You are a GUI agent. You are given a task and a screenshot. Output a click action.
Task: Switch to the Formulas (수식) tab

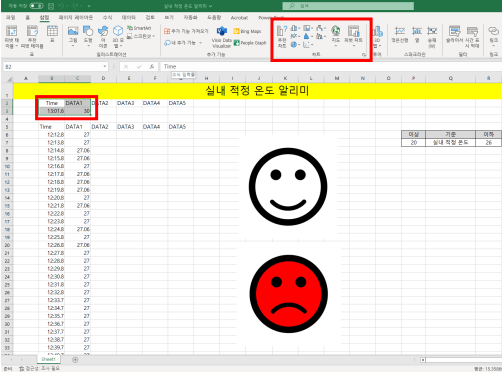pyautogui.click(x=107, y=17)
